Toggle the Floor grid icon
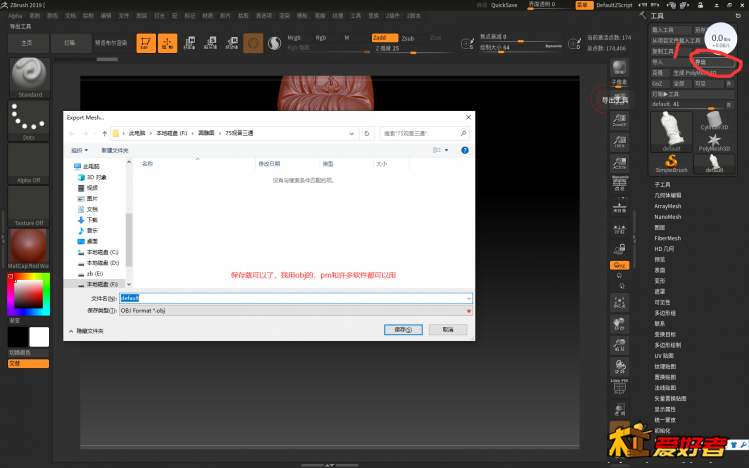Screen dimensions: 749x468 click(620, 206)
